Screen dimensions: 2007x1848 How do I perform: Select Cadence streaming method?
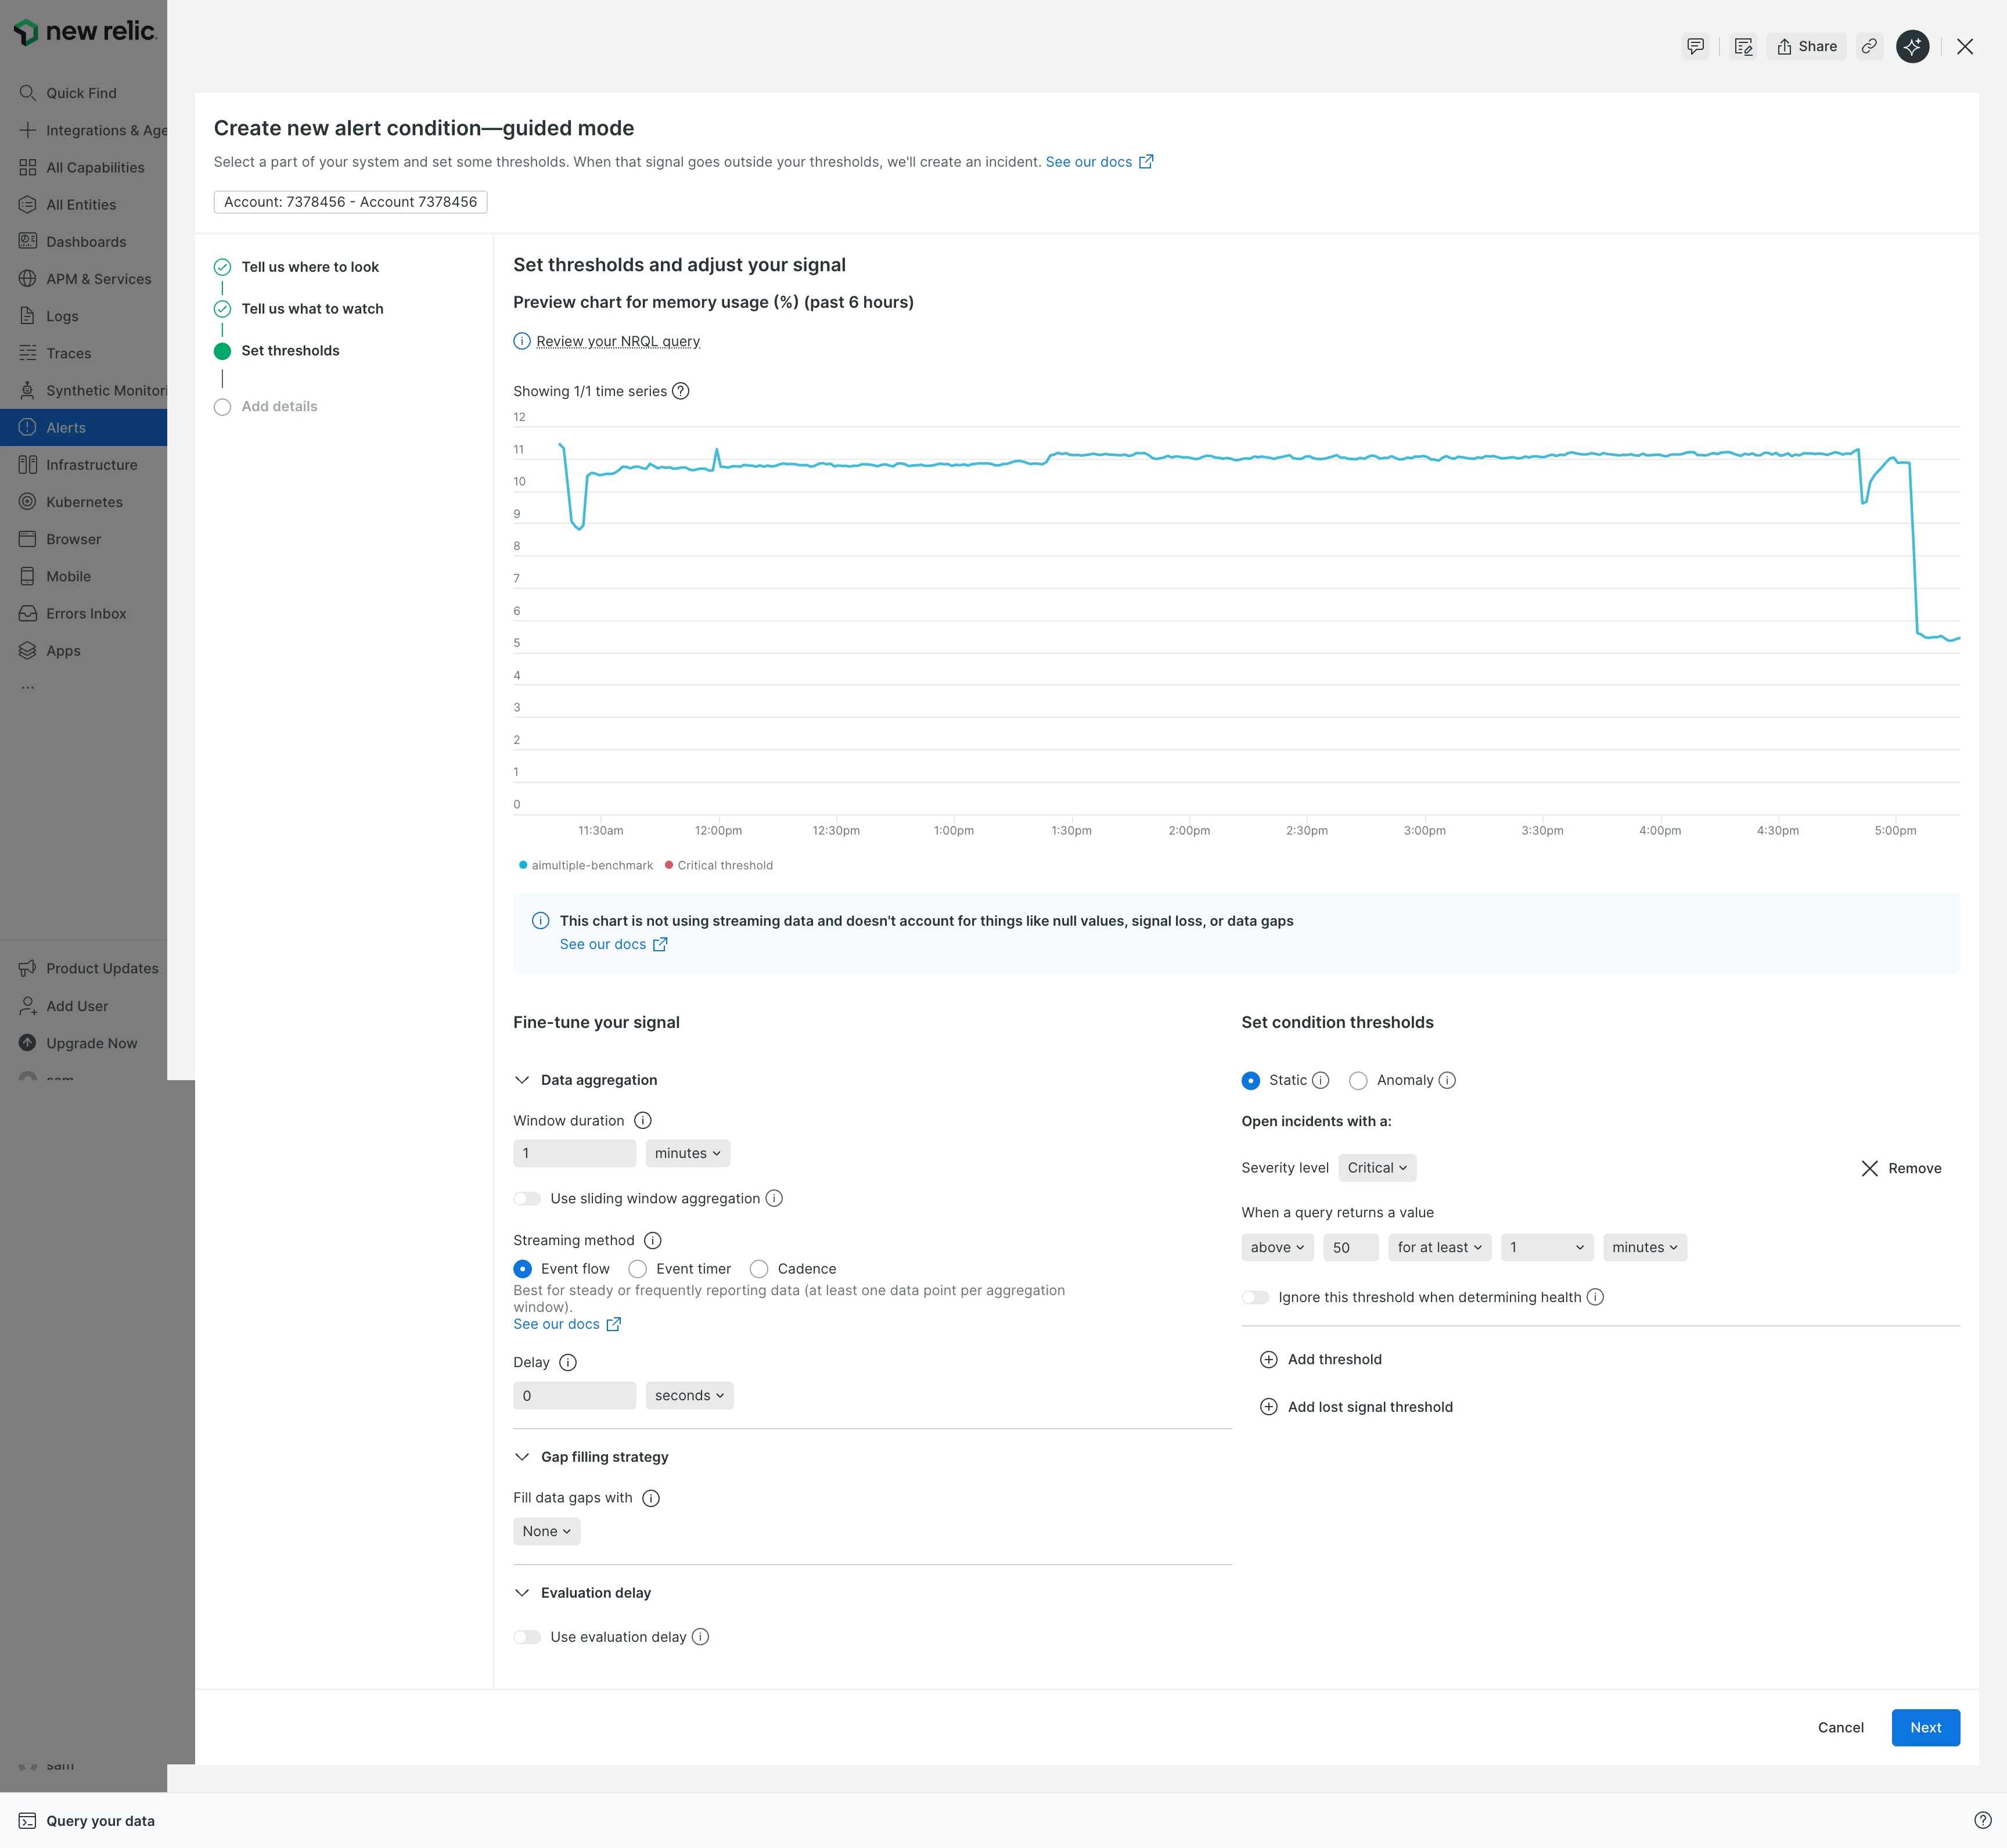[x=759, y=1268]
